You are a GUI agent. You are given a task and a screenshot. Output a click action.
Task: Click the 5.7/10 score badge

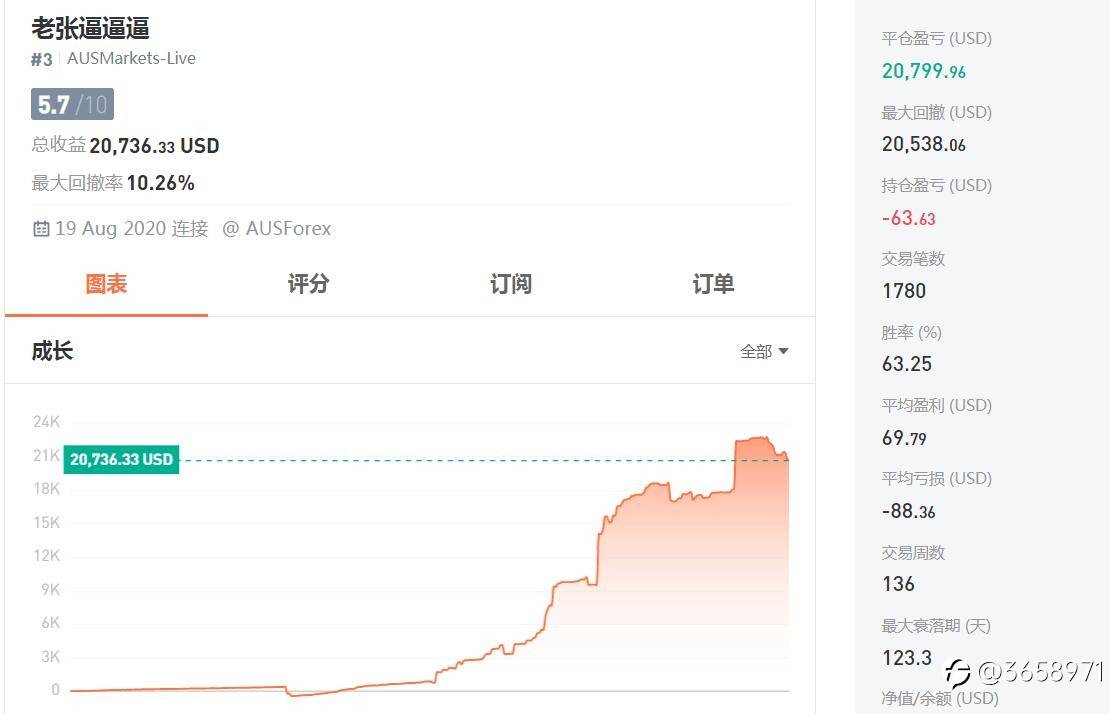[72, 105]
